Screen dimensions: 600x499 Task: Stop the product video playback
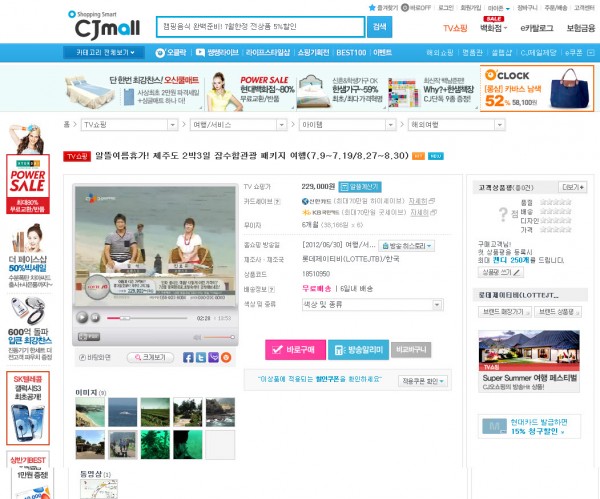(96, 318)
